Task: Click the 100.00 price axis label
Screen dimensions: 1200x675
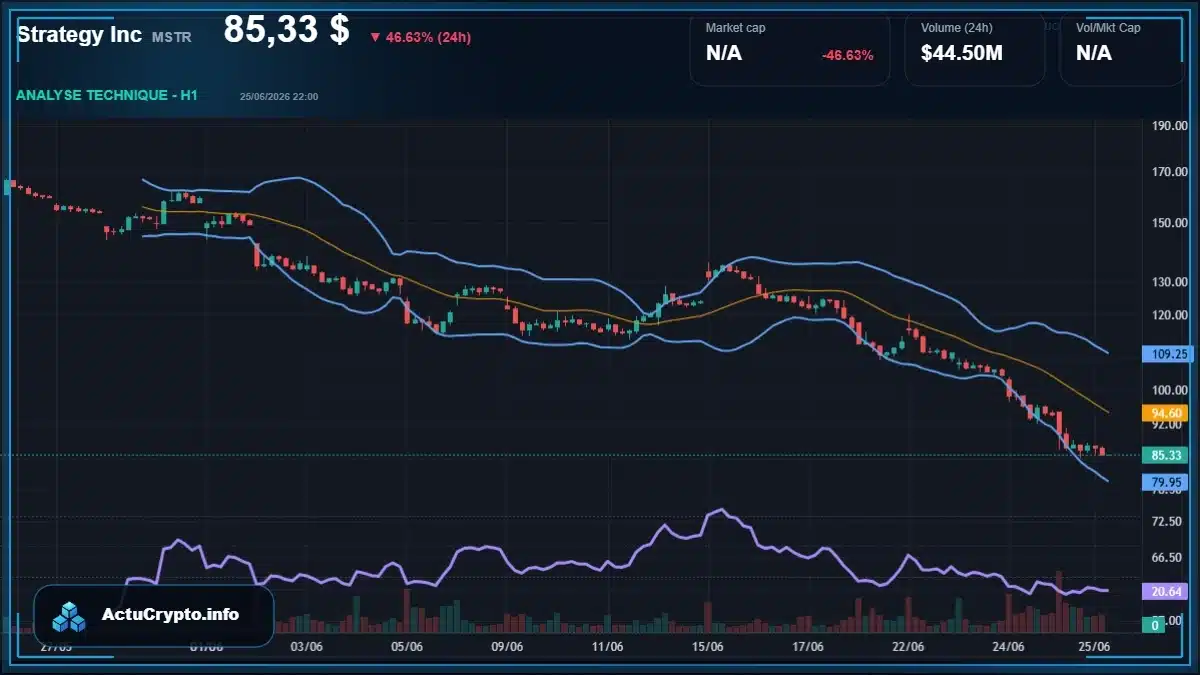Action: (1169, 390)
